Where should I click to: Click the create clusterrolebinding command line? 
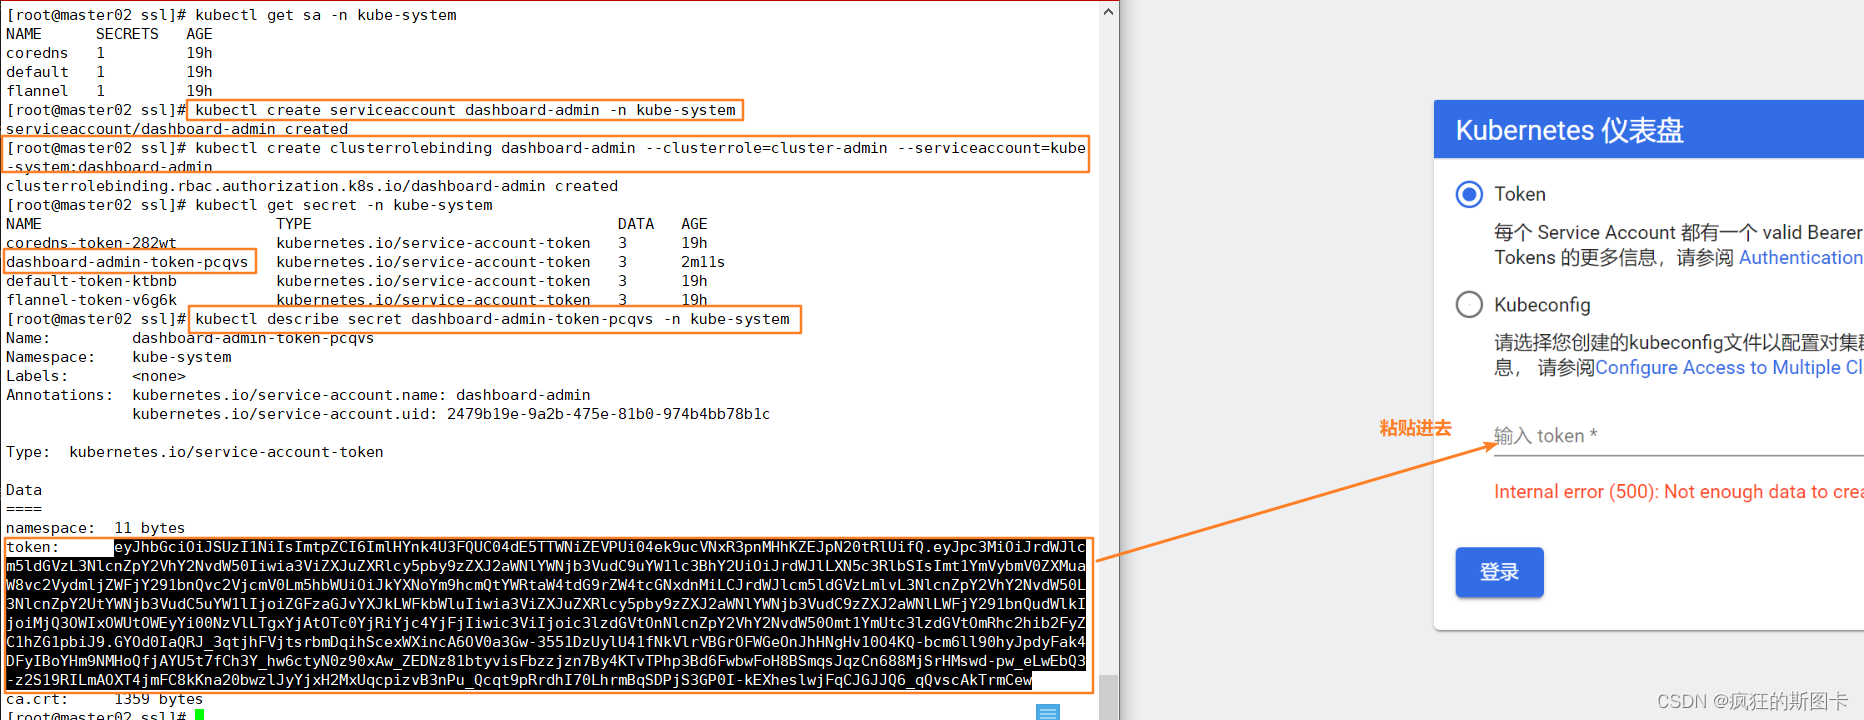546,157
